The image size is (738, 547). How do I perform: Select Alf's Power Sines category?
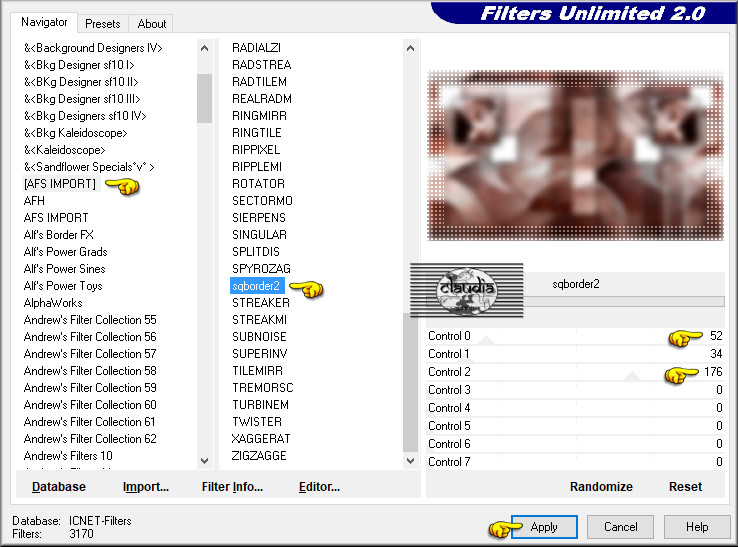point(64,269)
